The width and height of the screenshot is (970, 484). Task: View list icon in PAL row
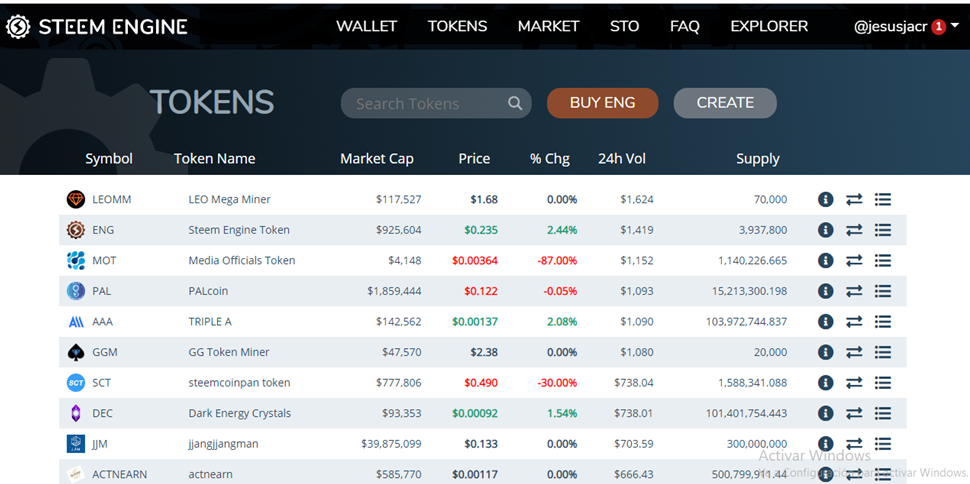point(883,291)
